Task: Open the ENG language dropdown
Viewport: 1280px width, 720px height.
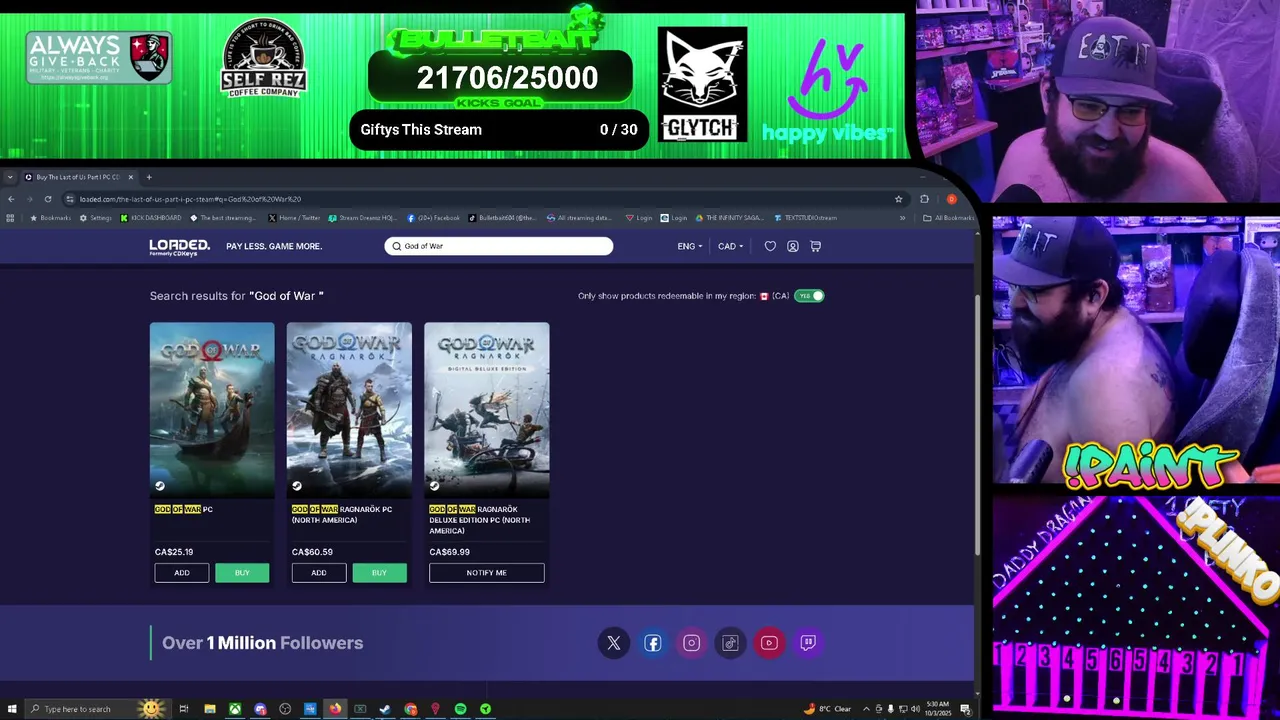Action: pyautogui.click(x=690, y=246)
